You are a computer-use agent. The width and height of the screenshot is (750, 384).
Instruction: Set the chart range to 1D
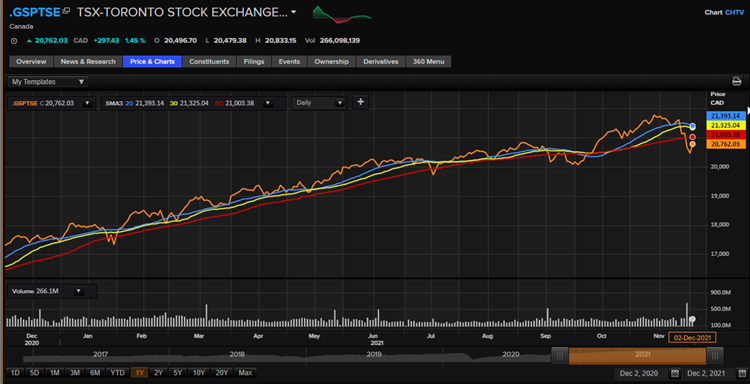coord(15,373)
